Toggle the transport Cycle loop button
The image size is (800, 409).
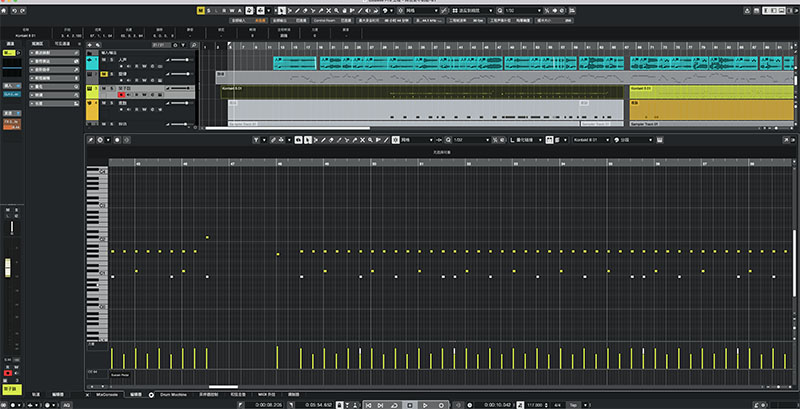[x=395, y=405]
